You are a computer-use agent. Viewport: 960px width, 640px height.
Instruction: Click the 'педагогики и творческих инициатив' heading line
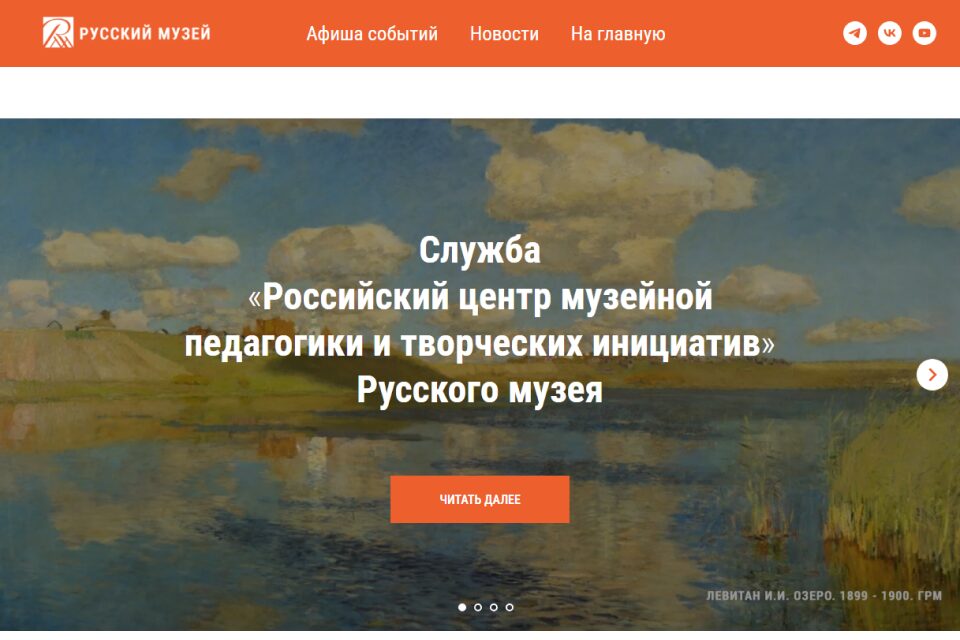click(479, 344)
